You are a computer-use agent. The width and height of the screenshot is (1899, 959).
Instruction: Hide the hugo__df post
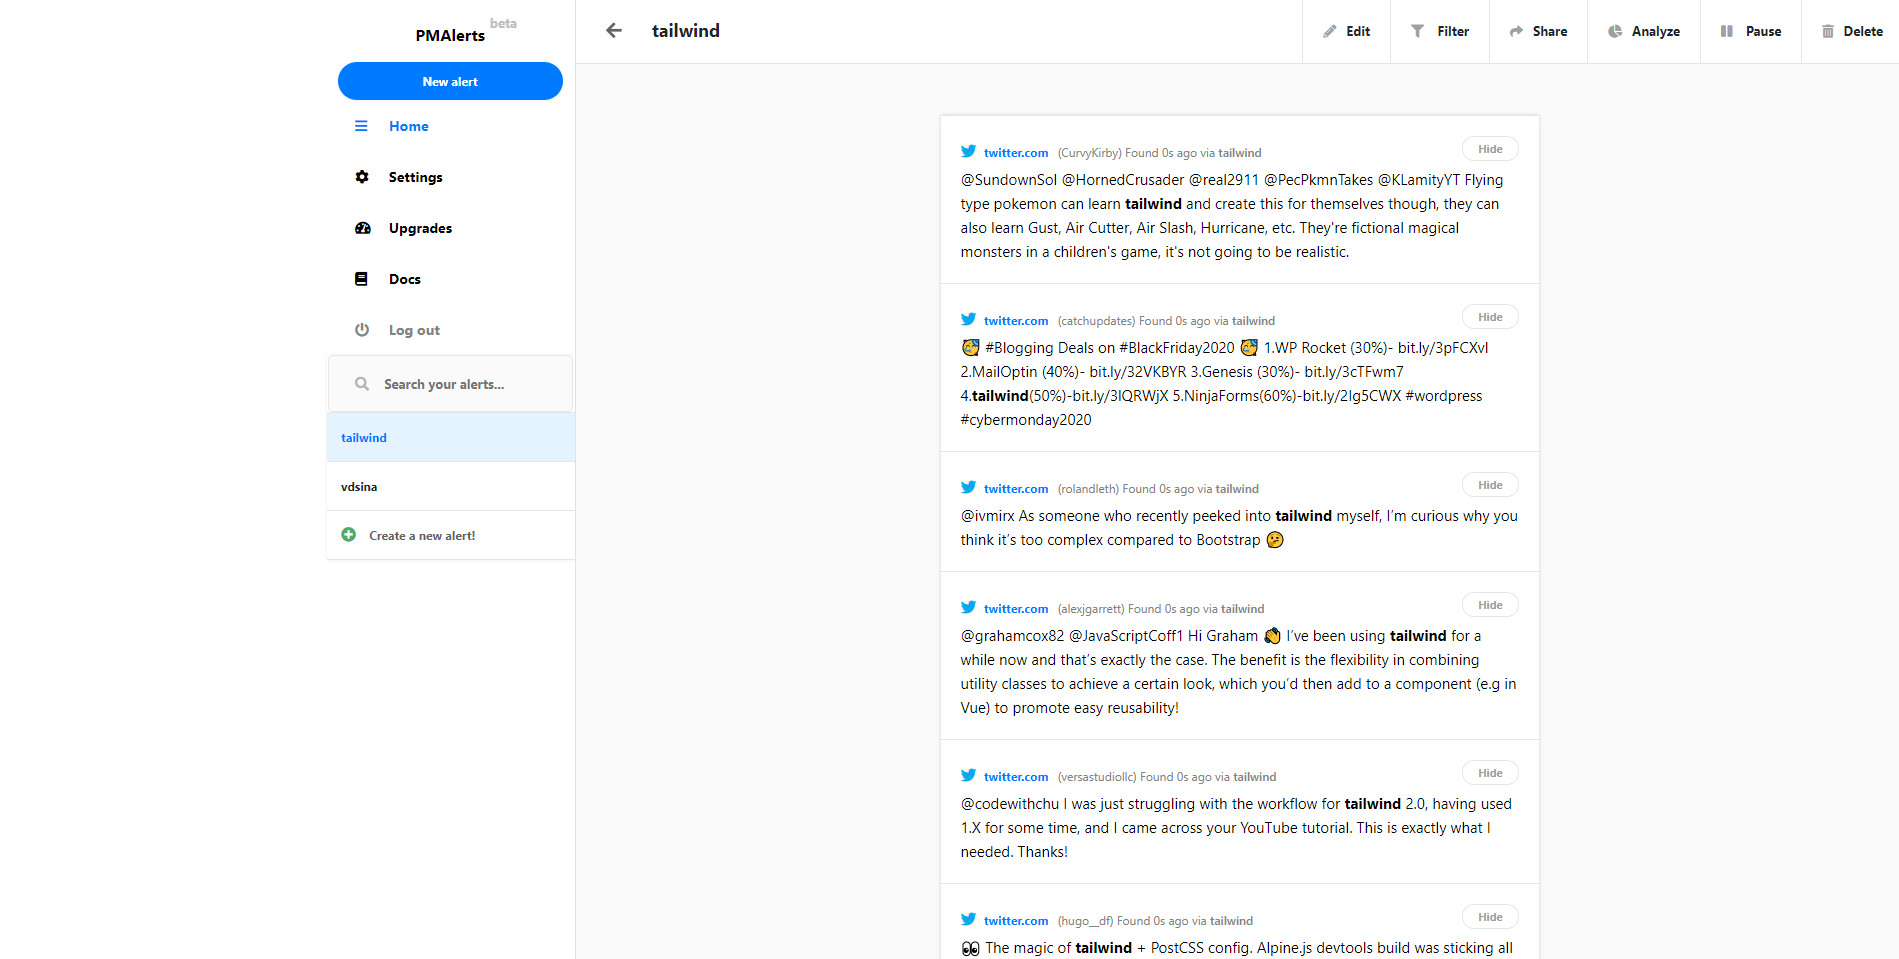pyautogui.click(x=1490, y=917)
